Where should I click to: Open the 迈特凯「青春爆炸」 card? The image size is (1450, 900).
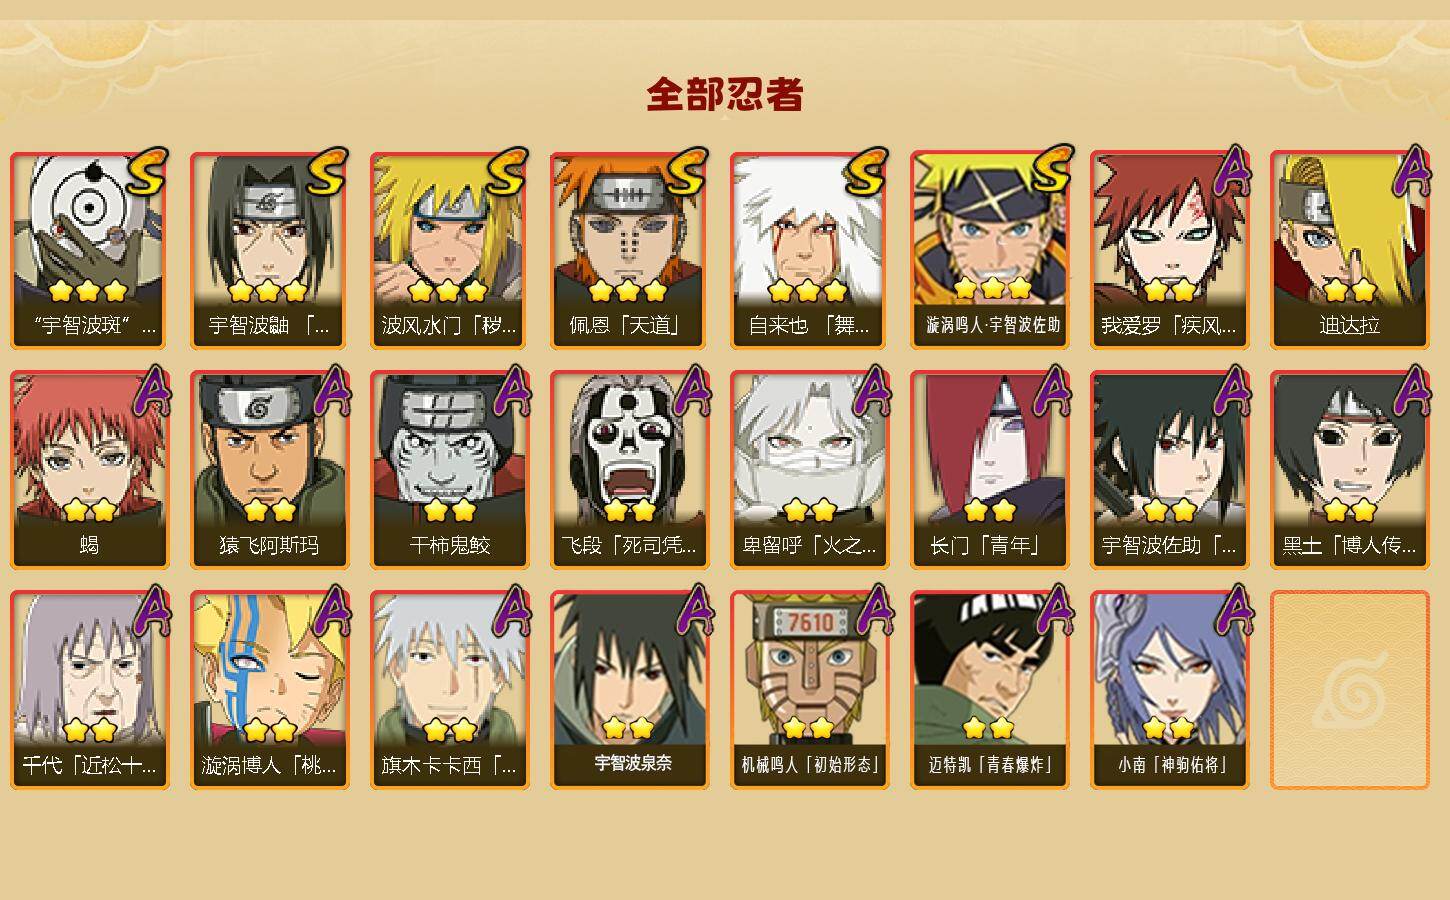coord(989,690)
